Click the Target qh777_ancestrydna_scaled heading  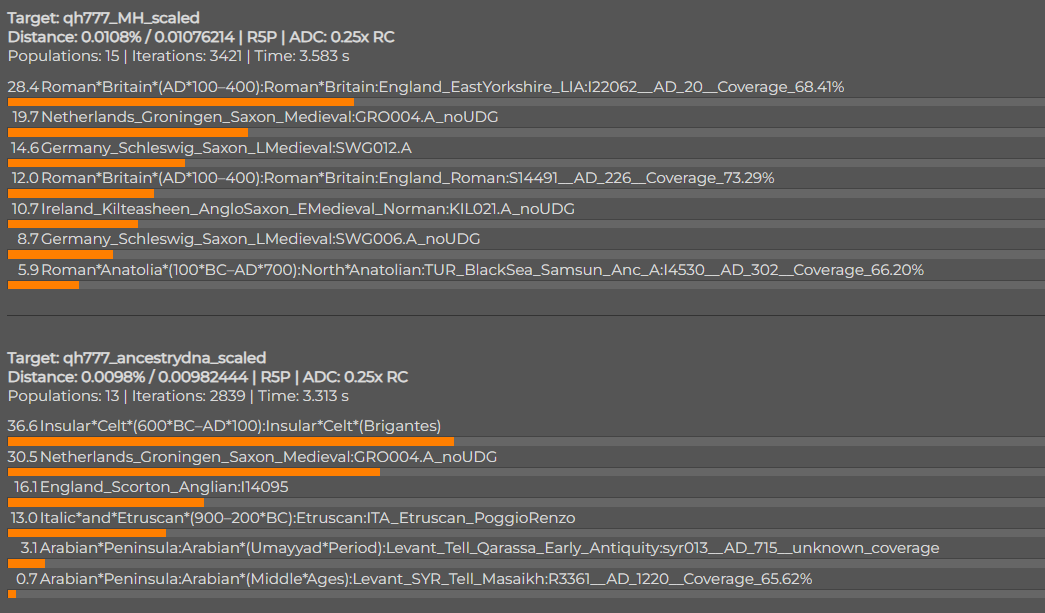(x=137, y=358)
